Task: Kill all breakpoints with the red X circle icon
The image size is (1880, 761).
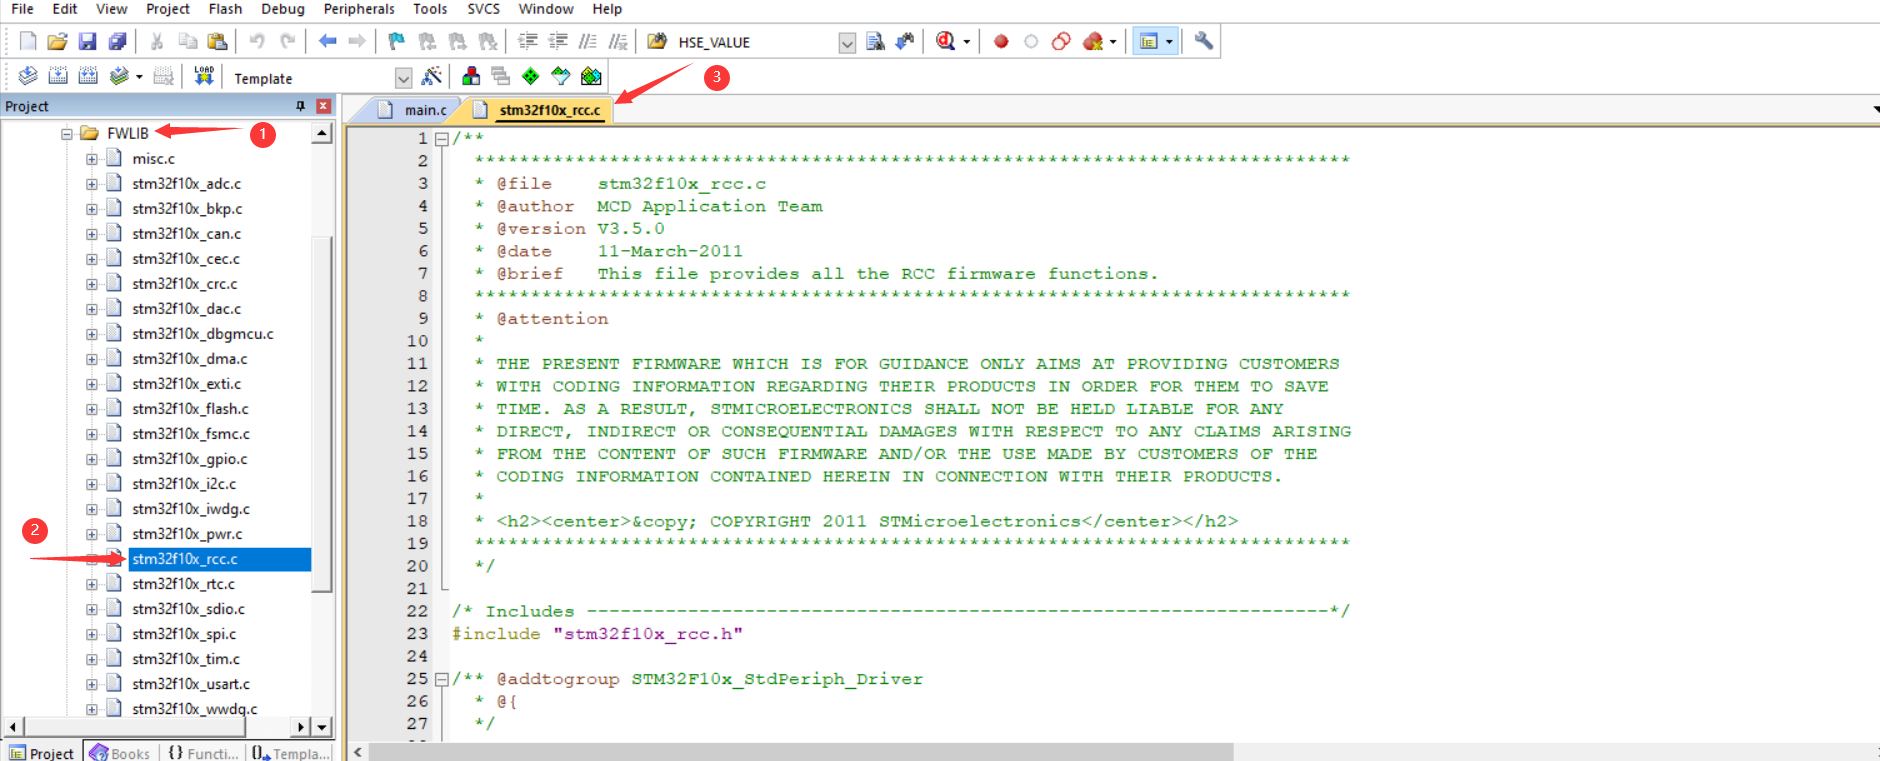Action: (1093, 41)
